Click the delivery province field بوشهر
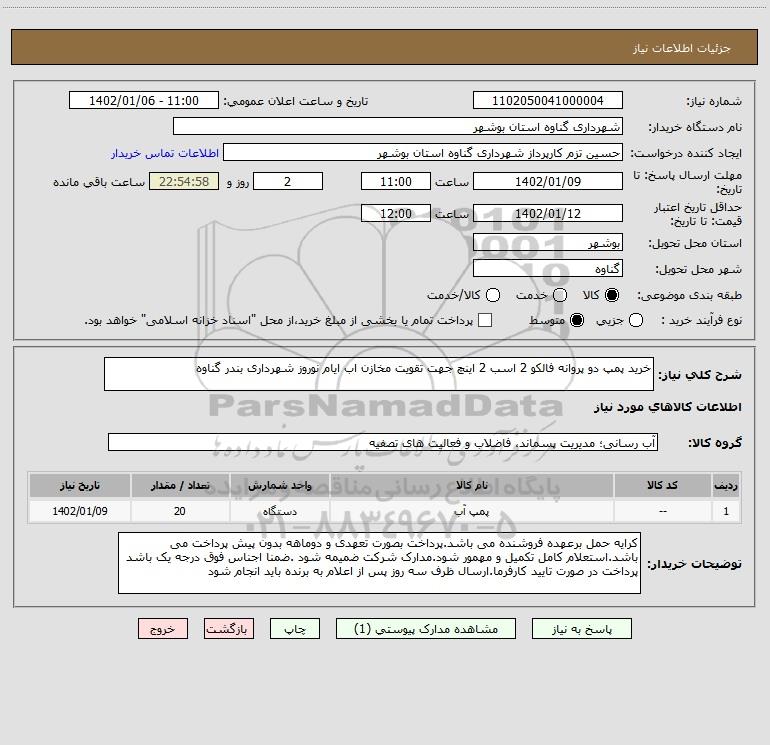 (x=548, y=242)
